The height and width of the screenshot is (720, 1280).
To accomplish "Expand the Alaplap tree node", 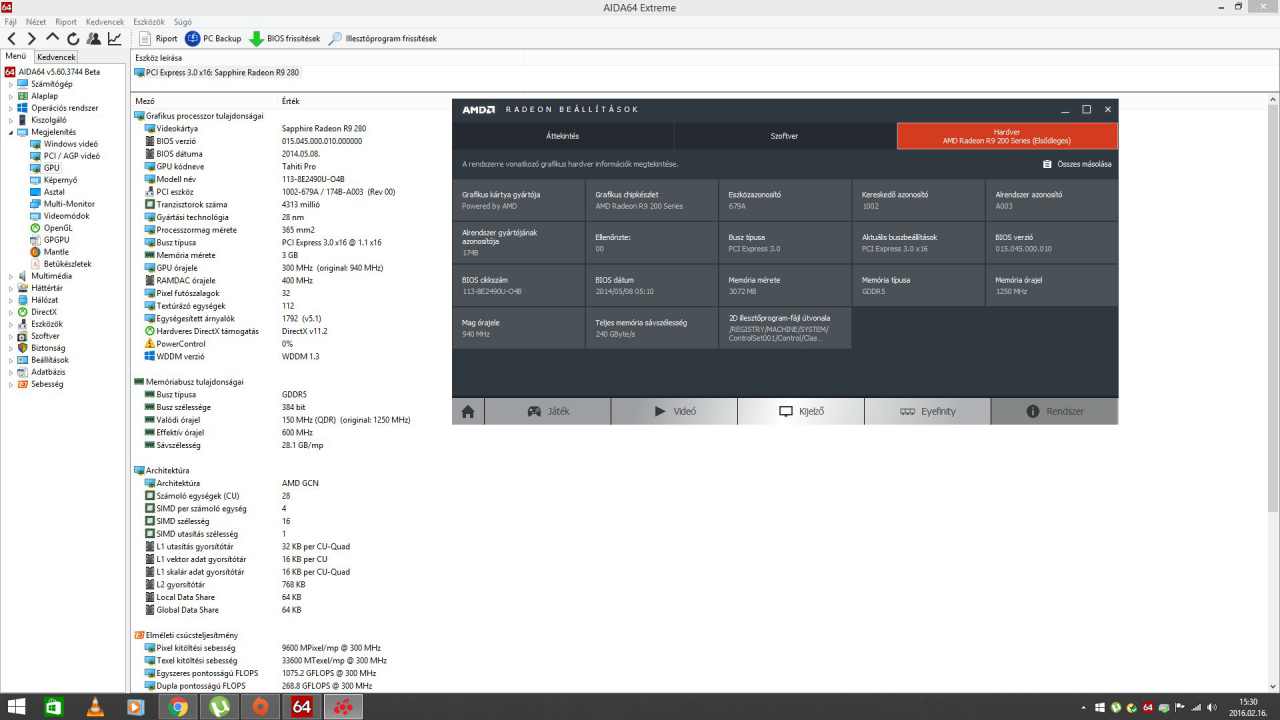I will (x=11, y=96).
